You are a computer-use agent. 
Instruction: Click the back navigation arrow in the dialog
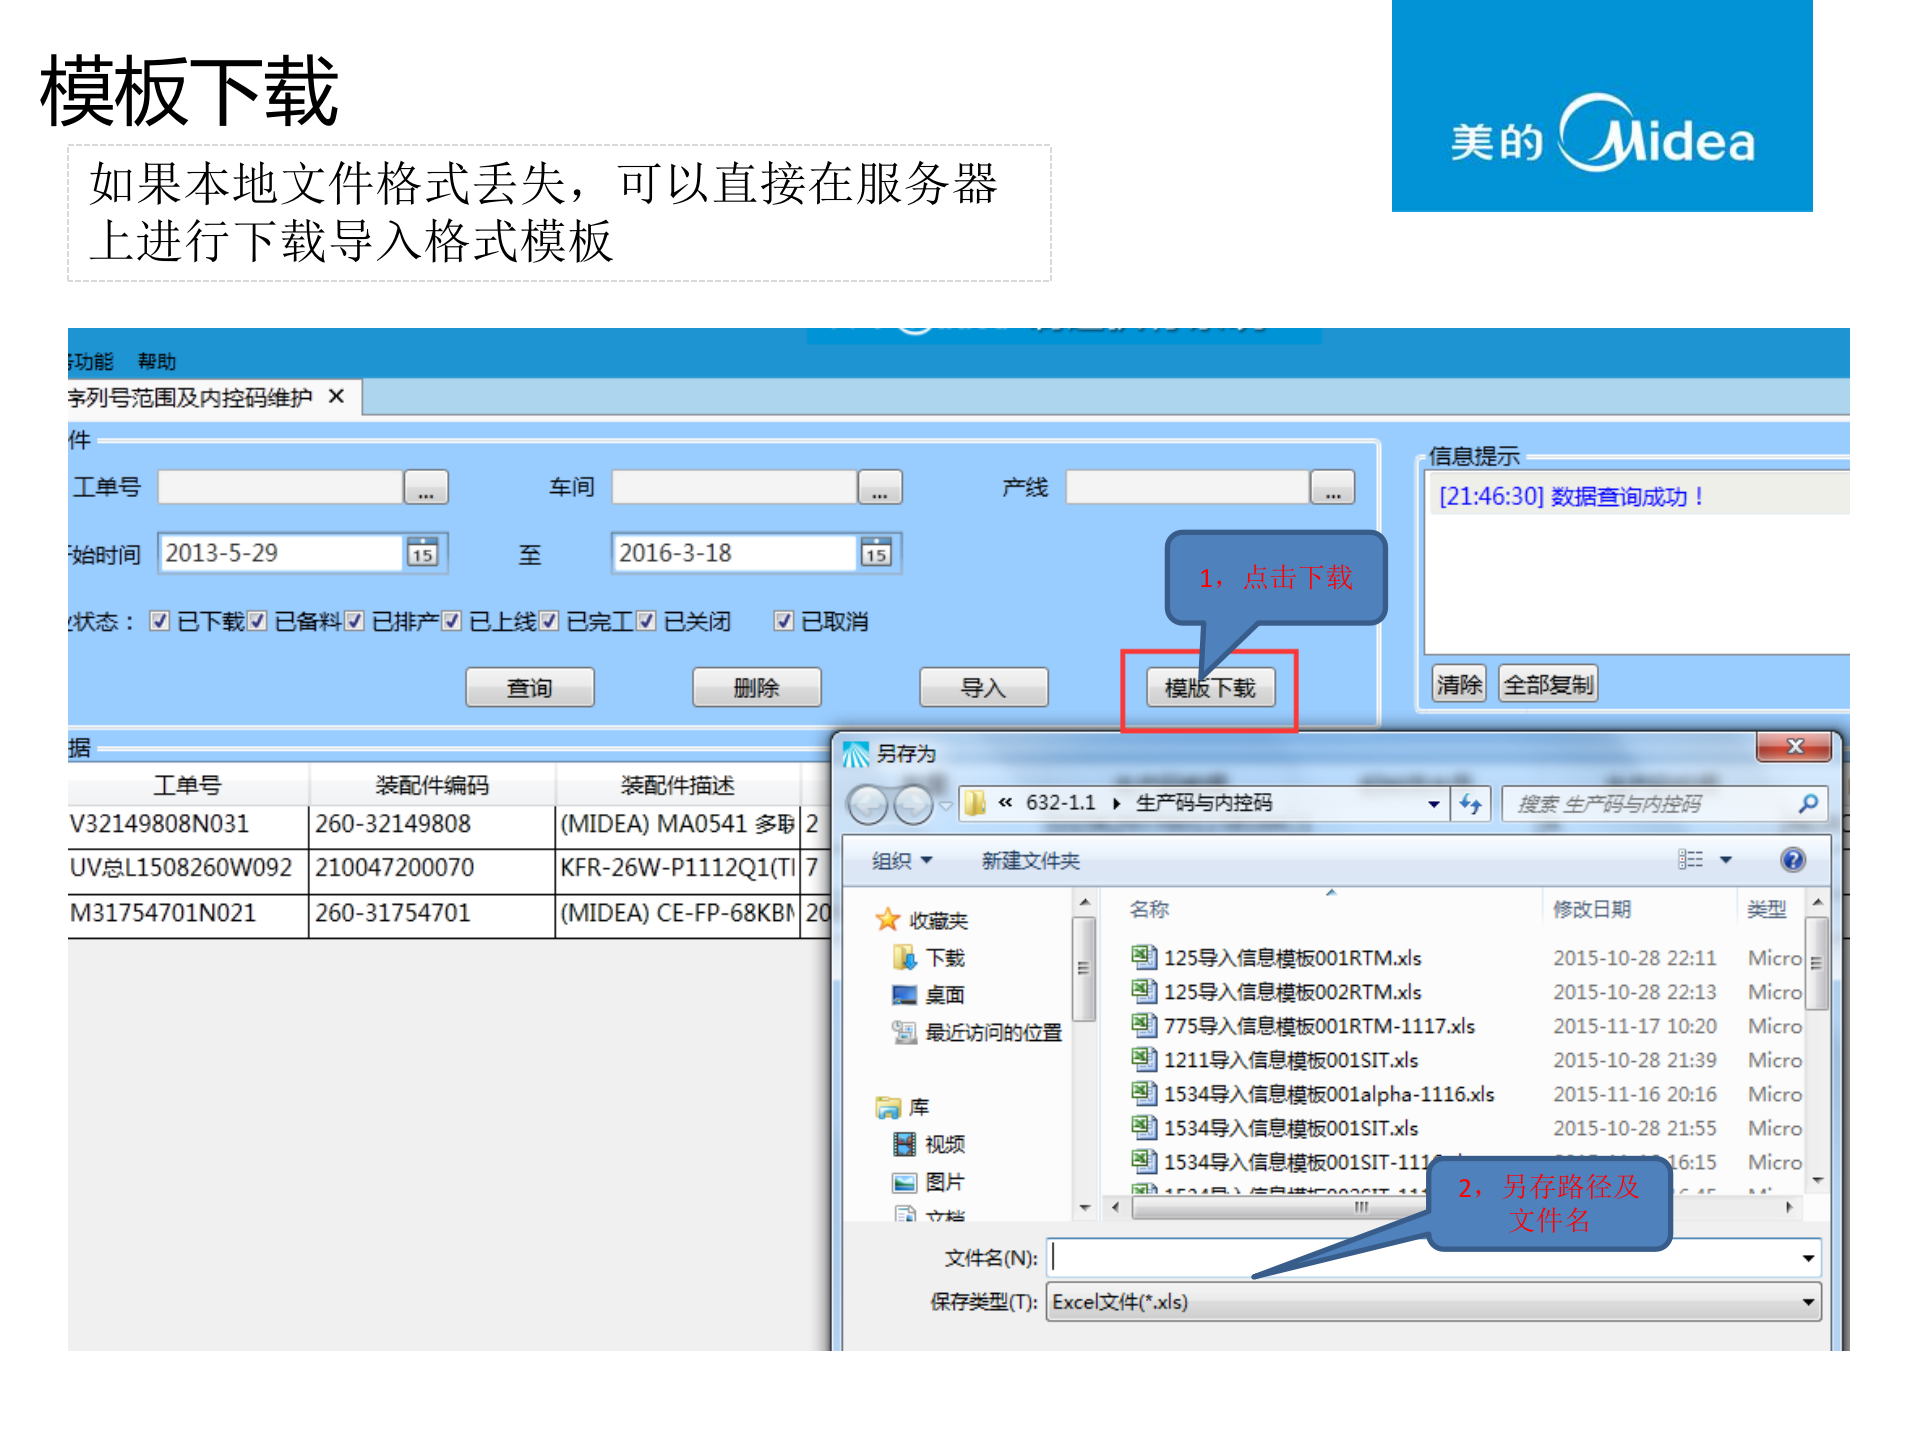[868, 803]
